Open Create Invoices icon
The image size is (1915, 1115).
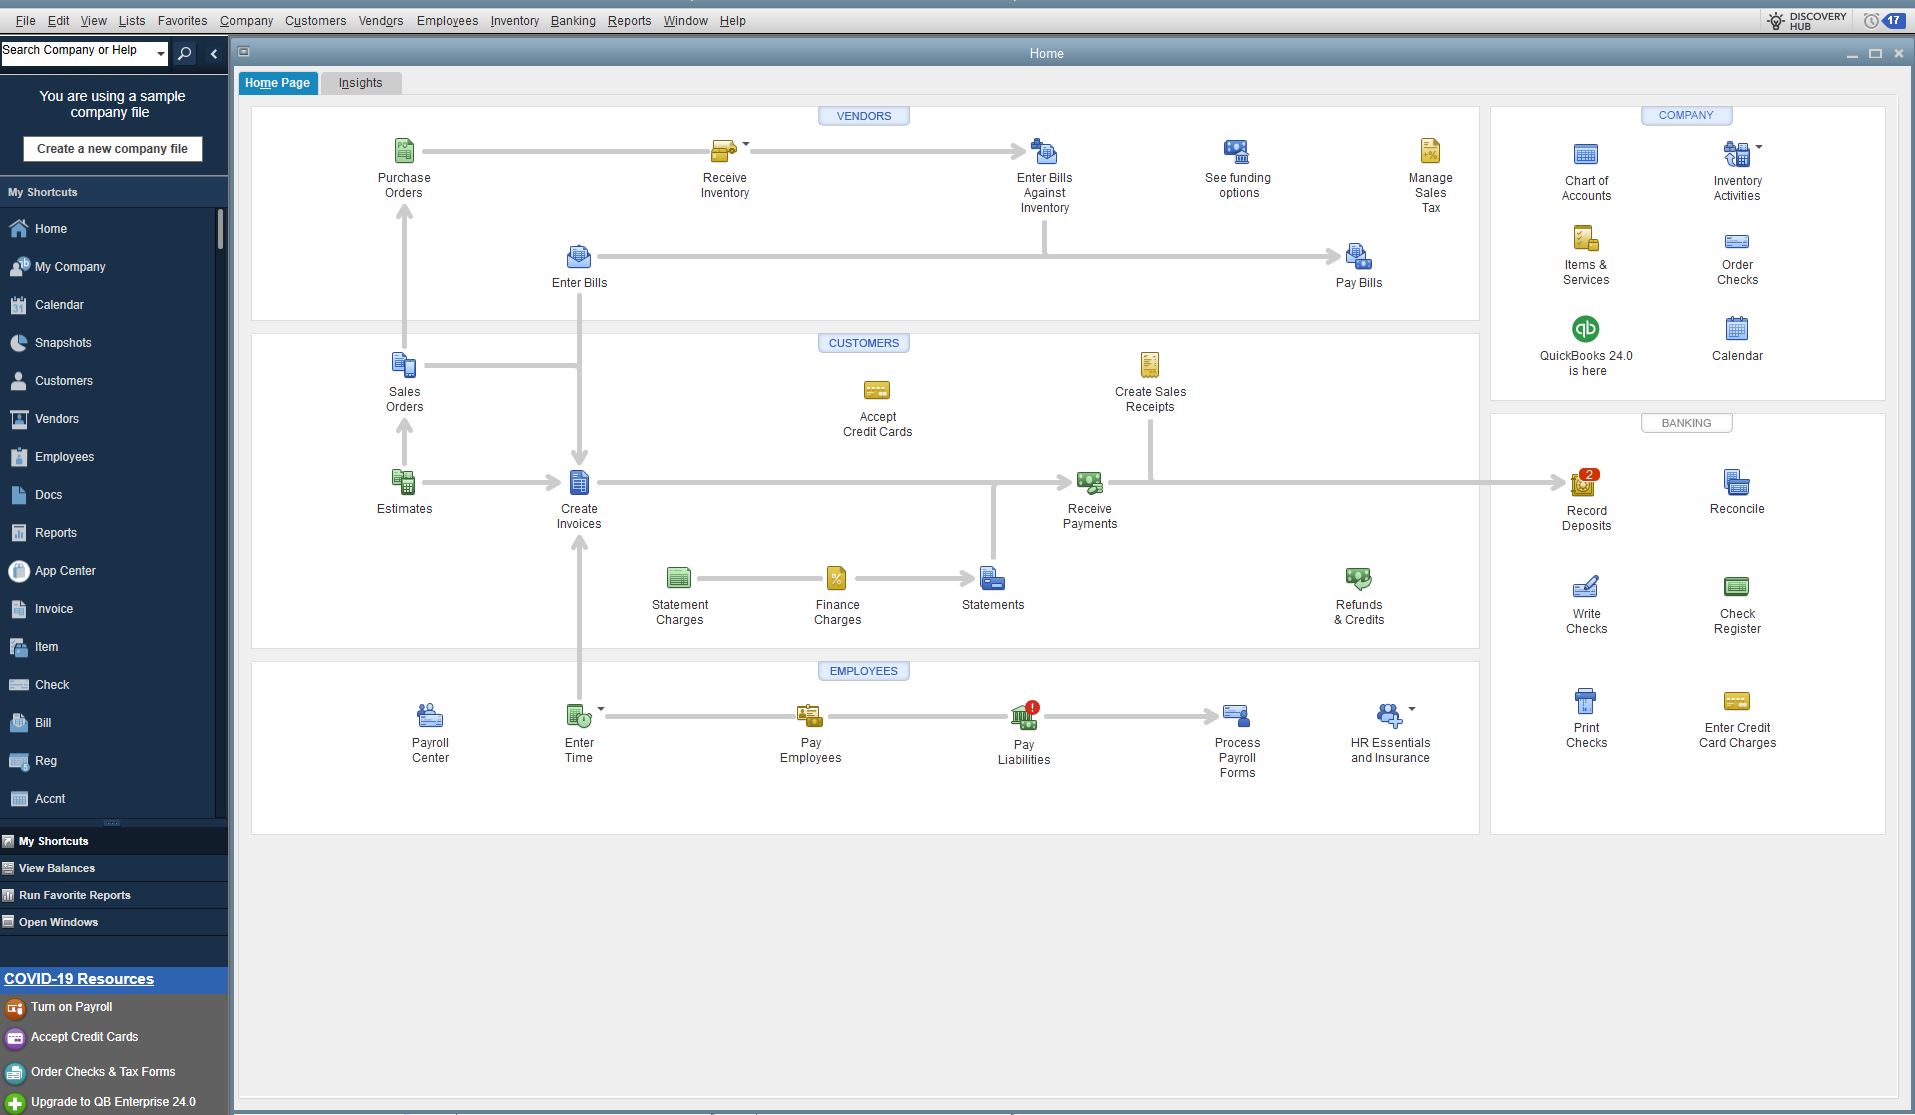coord(579,482)
